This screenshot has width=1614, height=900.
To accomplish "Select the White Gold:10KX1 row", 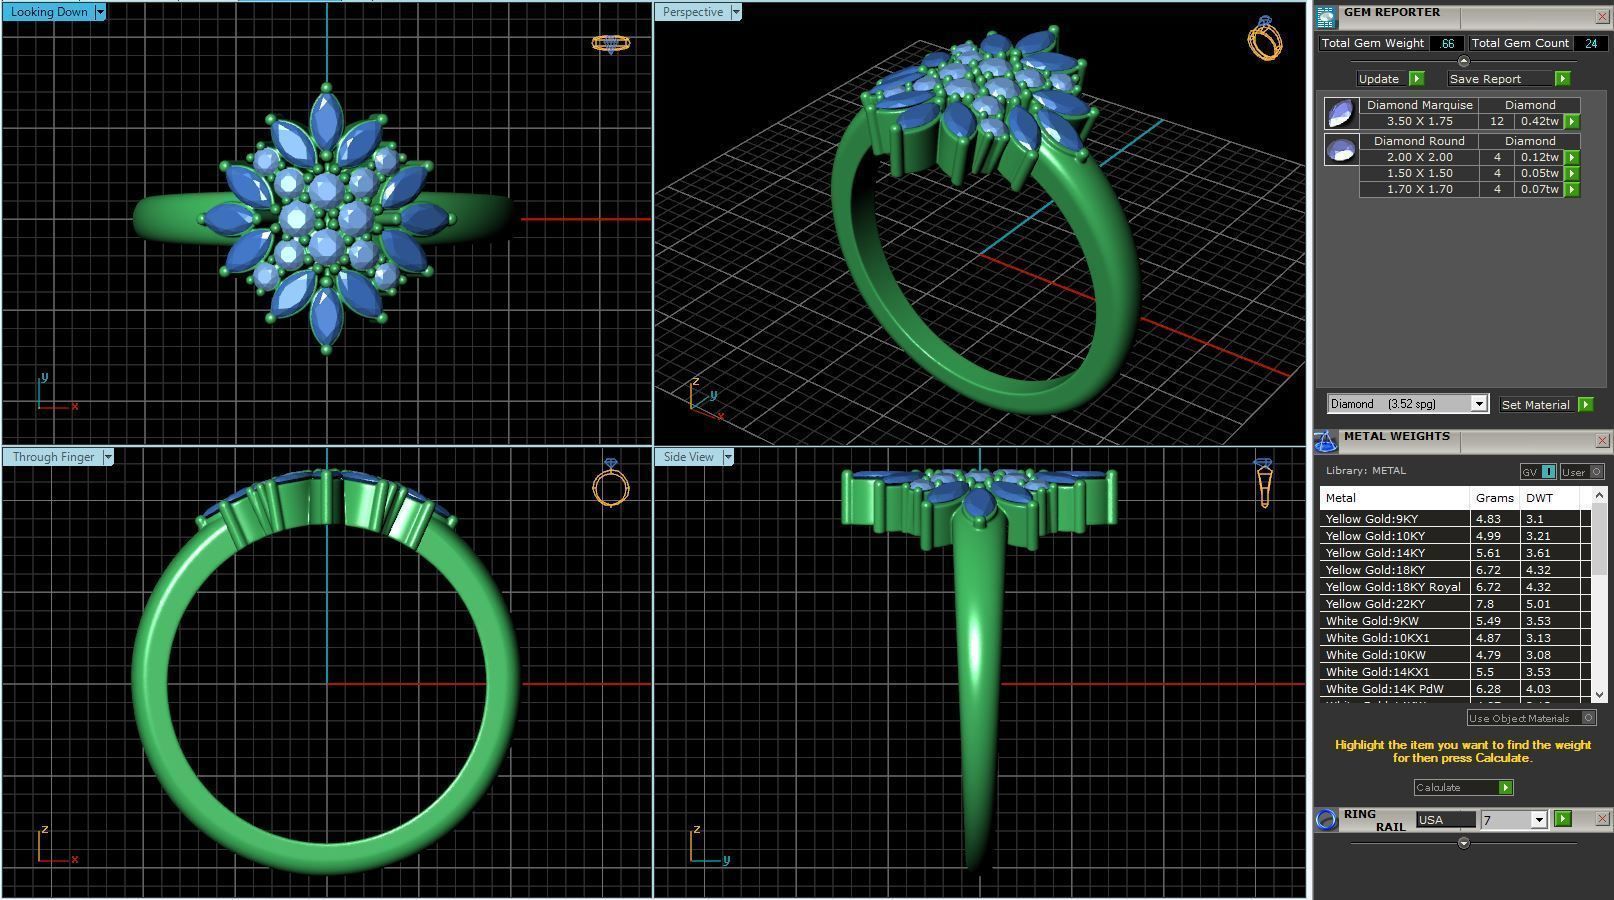I will pos(1455,638).
